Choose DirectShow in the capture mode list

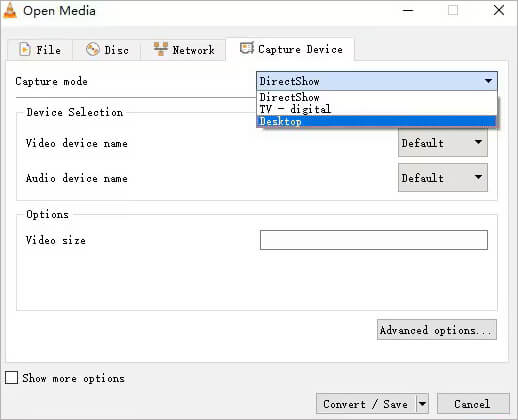[377, 97]
